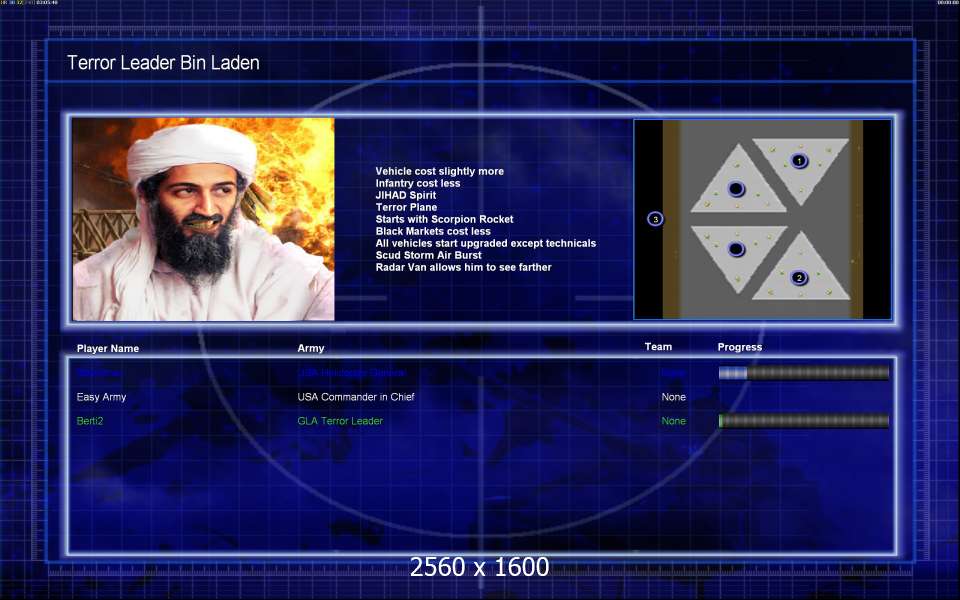The height and width of the screenshot is (600, 960).
Task: Click the Berti2 team value 'None'
Action: pyautogui.click(x=673, y=421)
